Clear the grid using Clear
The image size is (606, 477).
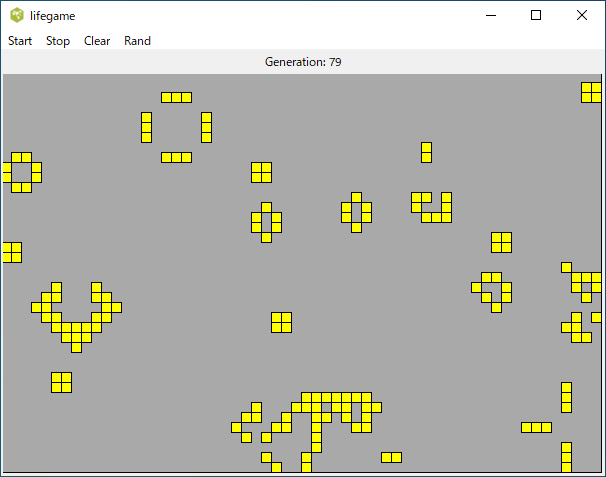pos(97,41)
